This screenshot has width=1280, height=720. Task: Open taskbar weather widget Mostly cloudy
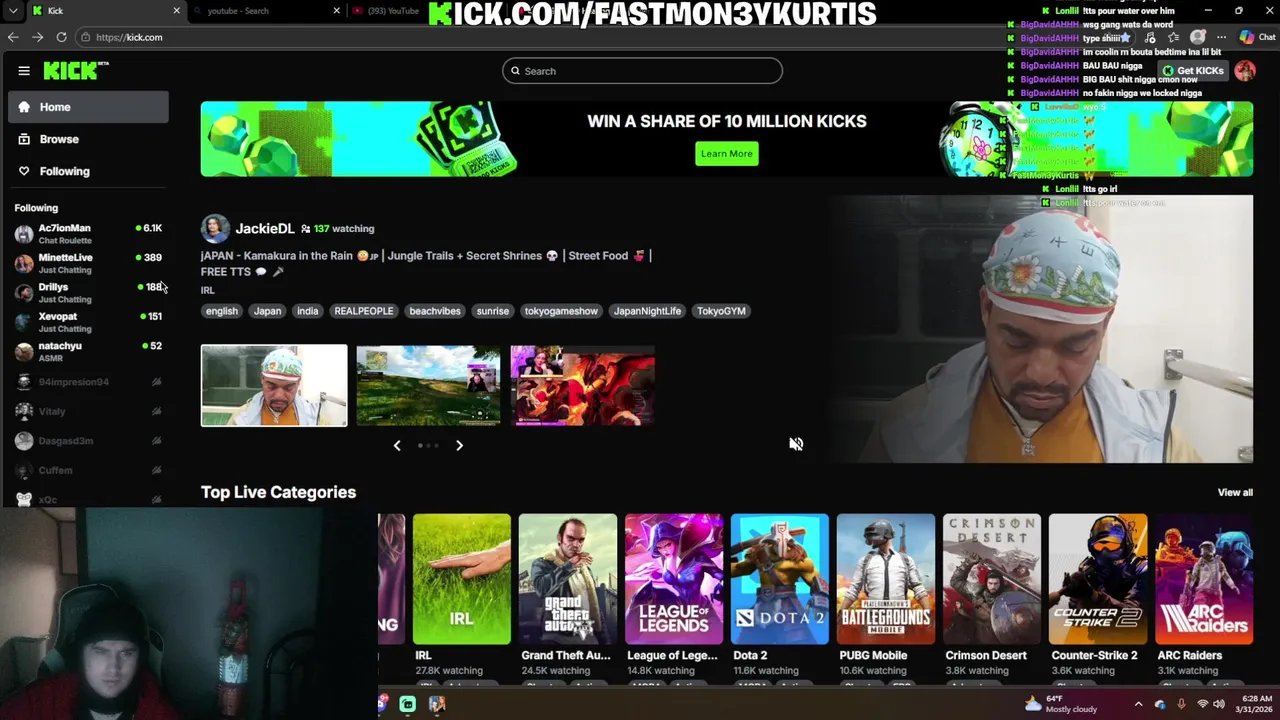[x=1062, y=704]
